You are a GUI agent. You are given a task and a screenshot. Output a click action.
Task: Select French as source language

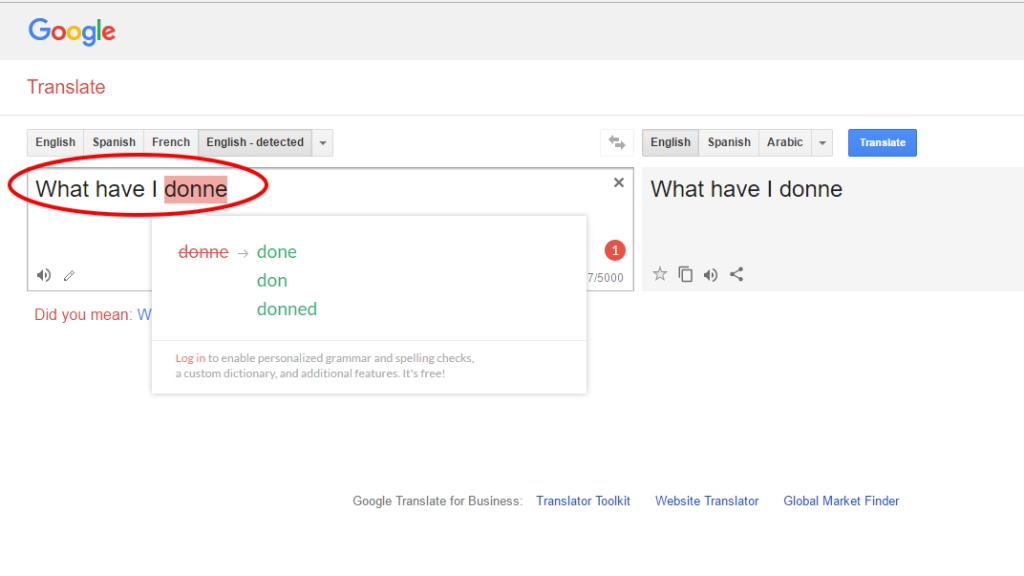pos(170,142)
